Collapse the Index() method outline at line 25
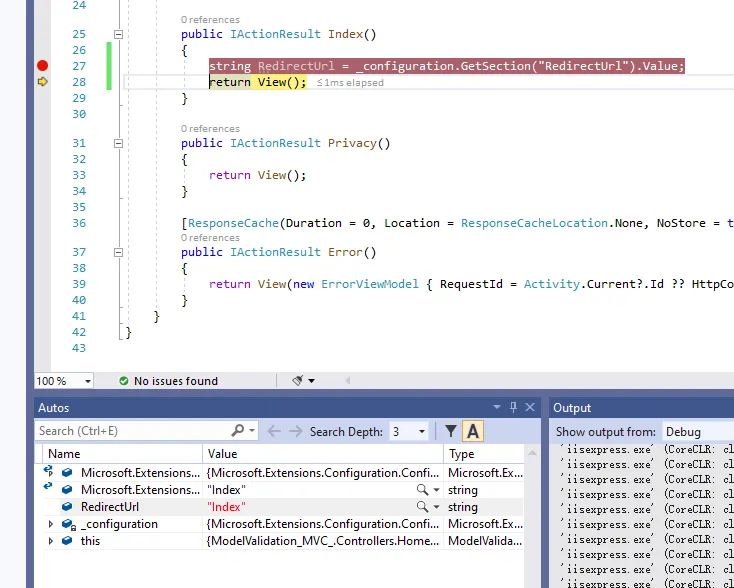734x588 pixels. tap(118, 34)
